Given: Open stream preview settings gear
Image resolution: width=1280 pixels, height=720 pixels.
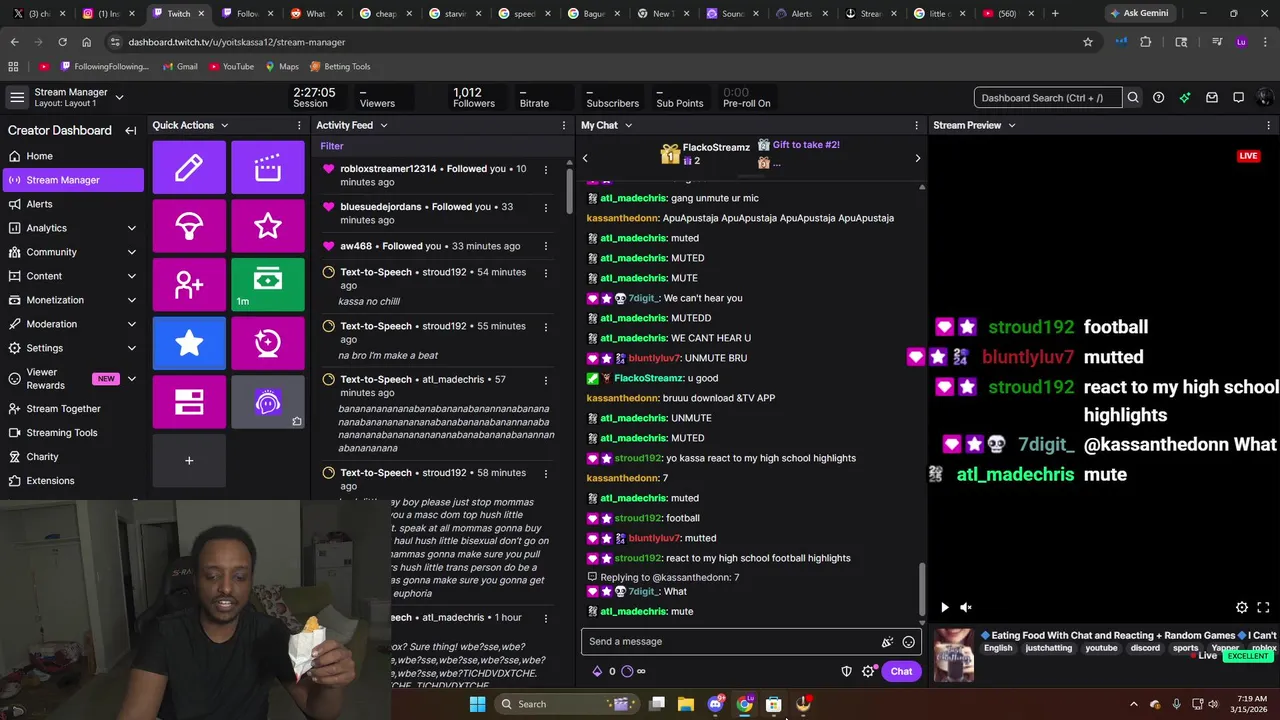Looking at the screenshot, I should click(x=1242, y=607).
